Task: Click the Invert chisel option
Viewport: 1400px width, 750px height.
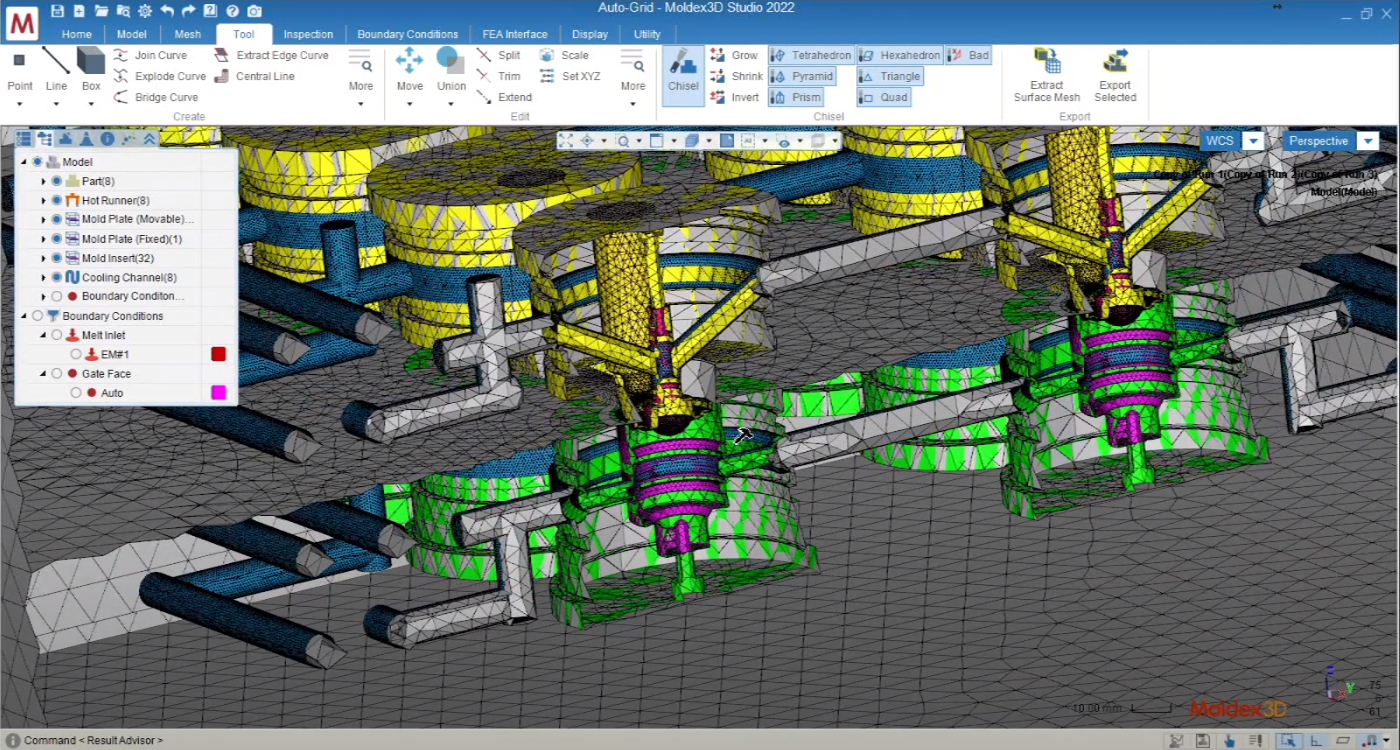Action: (x=734, y=98)
